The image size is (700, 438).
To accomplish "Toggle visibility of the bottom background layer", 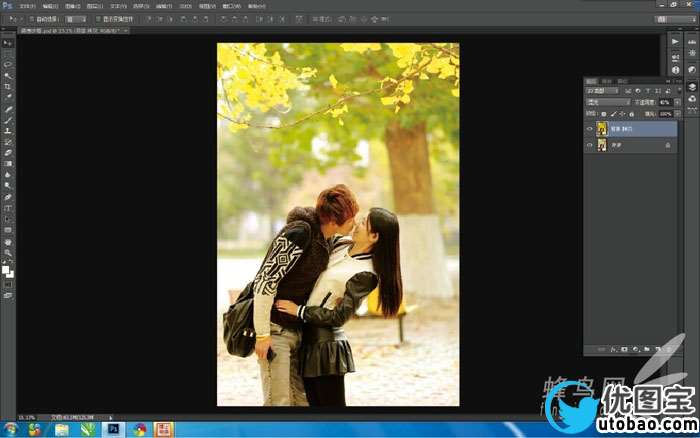I will pyautogui.click(x=589, y=145).
